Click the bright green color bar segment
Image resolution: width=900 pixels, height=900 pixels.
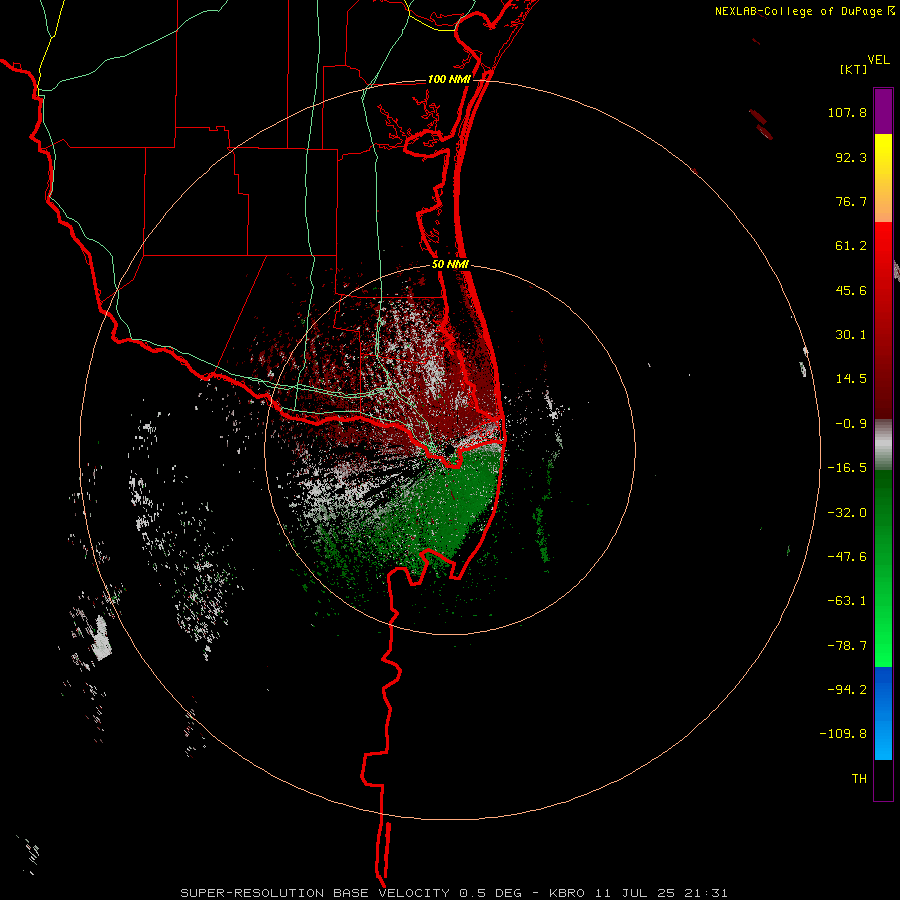(883, 568)
